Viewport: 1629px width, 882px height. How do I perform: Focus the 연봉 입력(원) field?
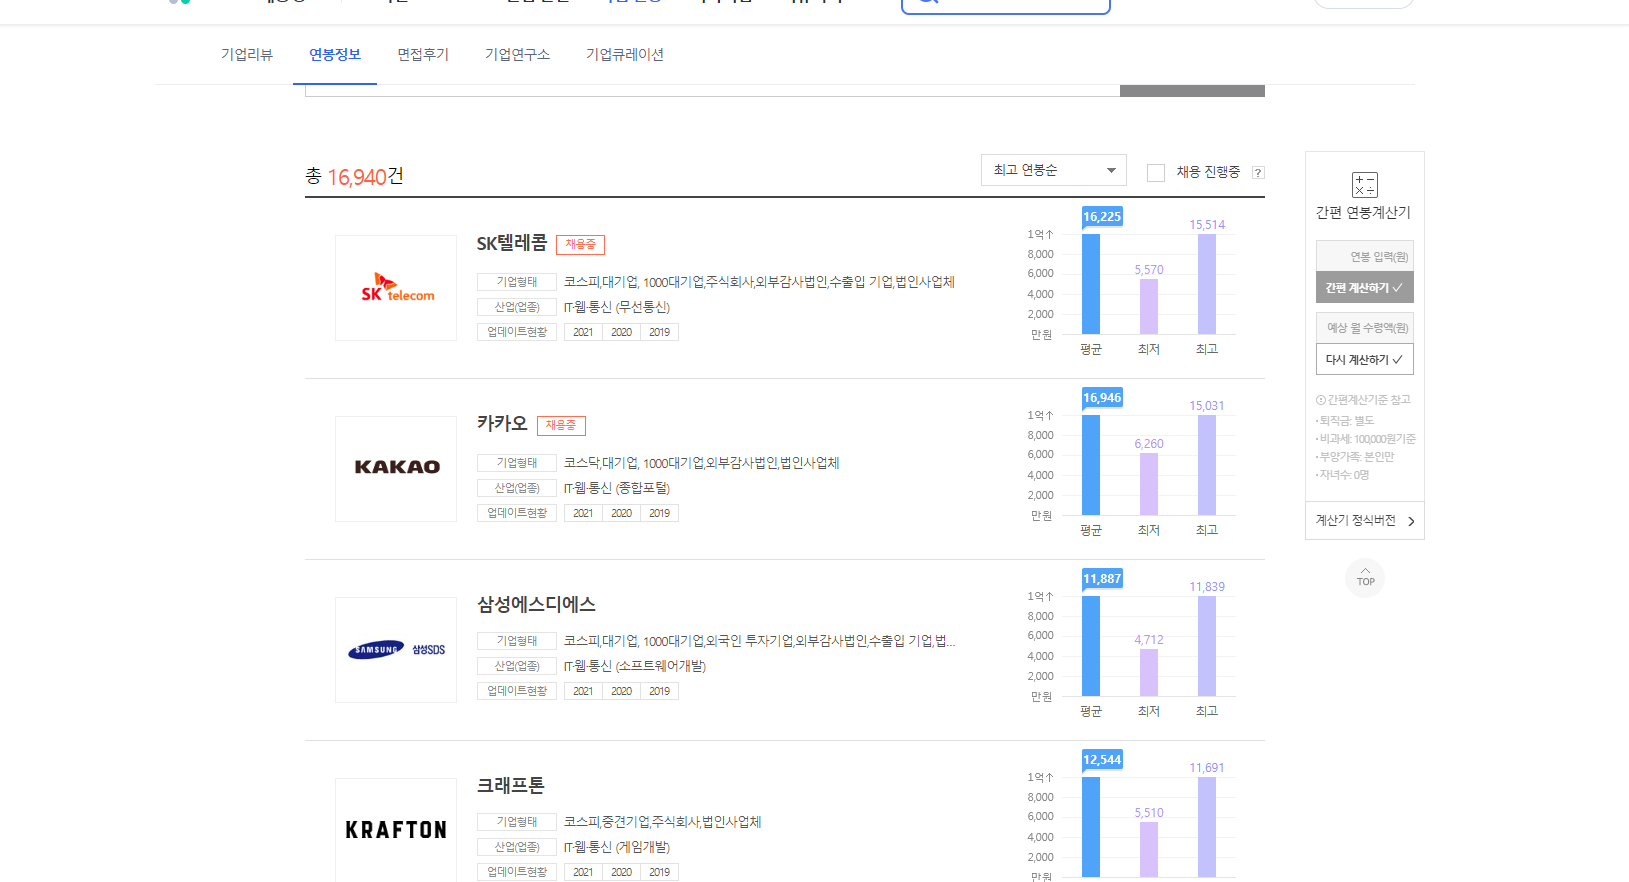pos(1364,256)
